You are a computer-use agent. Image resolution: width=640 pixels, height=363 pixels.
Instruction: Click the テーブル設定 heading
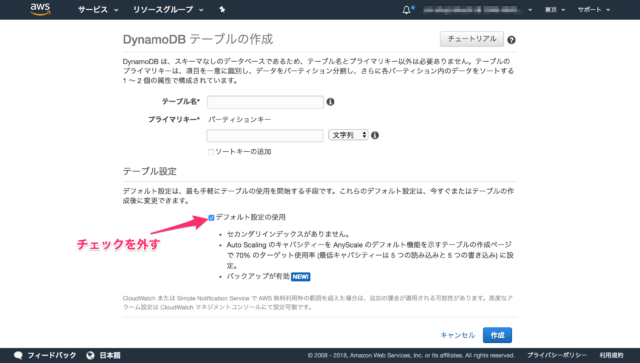tap(150, 171)
